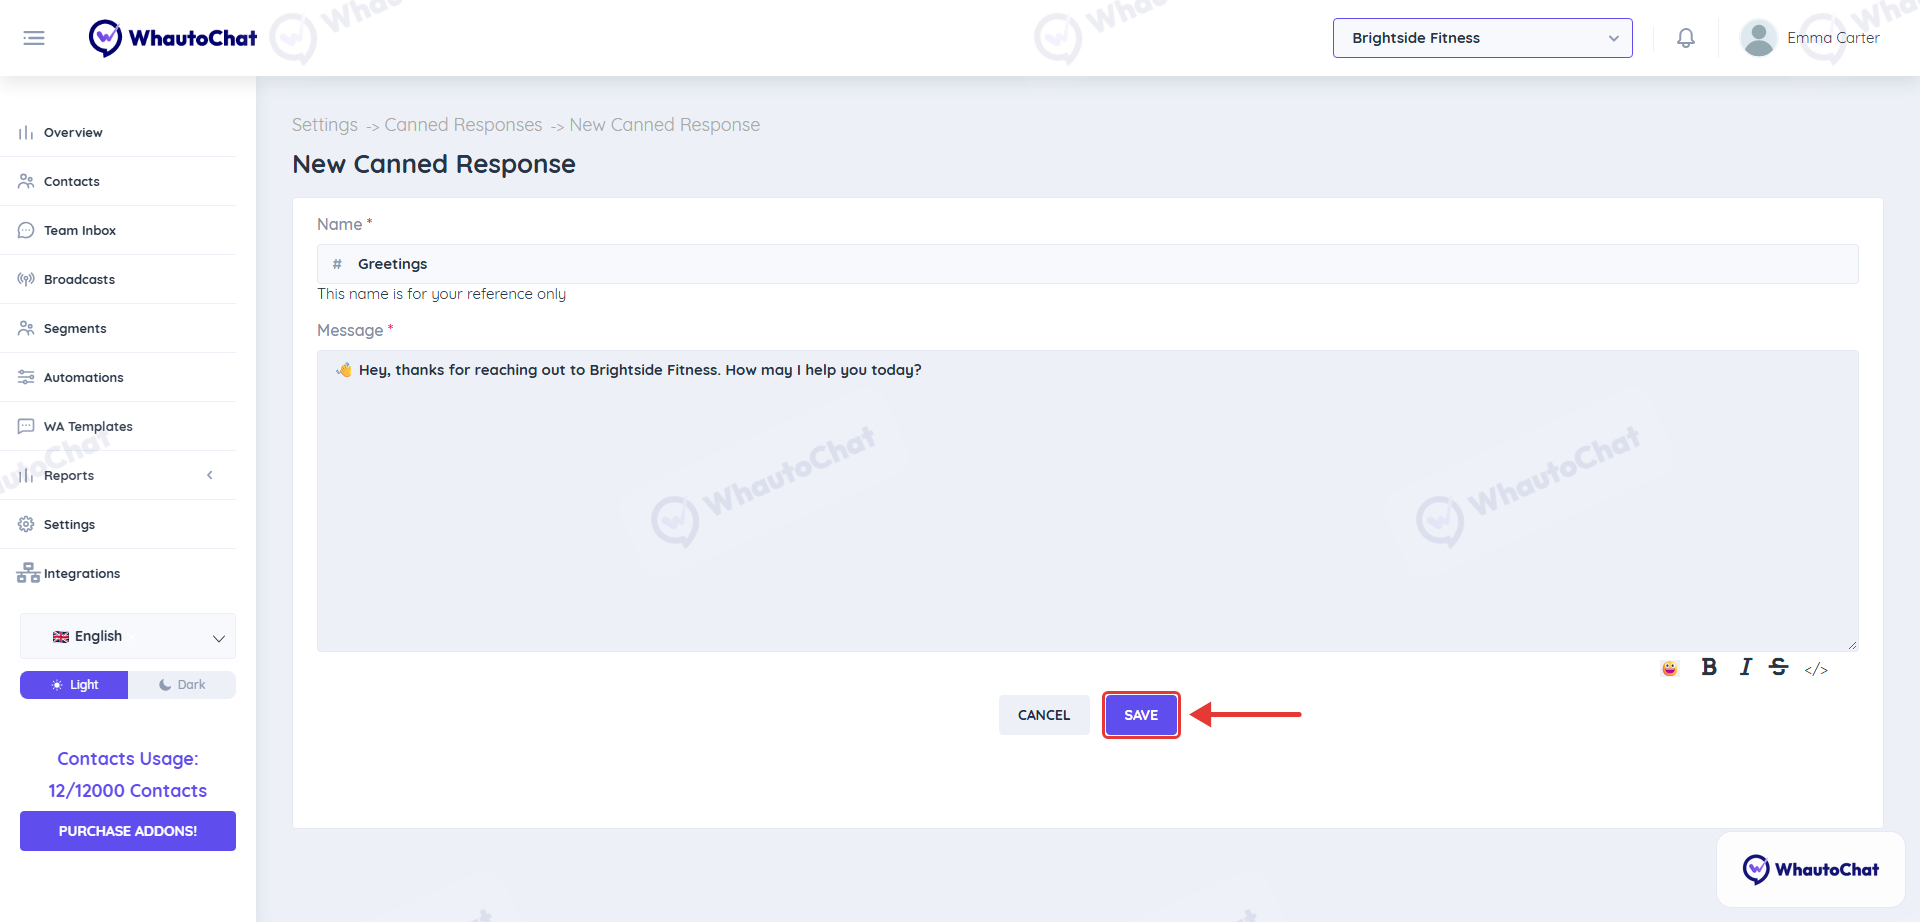
Task: Open the hamburger menu icon
Action: click(34, 38)
